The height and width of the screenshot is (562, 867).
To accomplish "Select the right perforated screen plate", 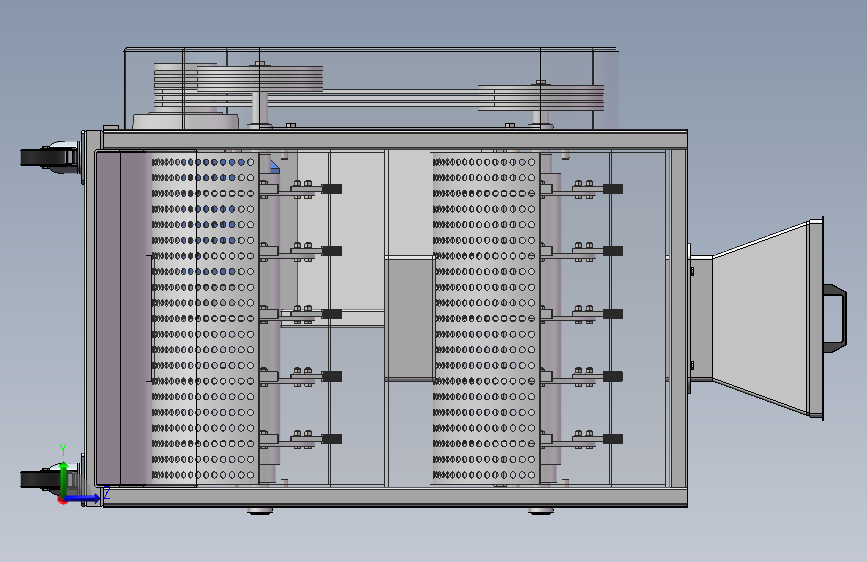I will click(x=486, y=318).
